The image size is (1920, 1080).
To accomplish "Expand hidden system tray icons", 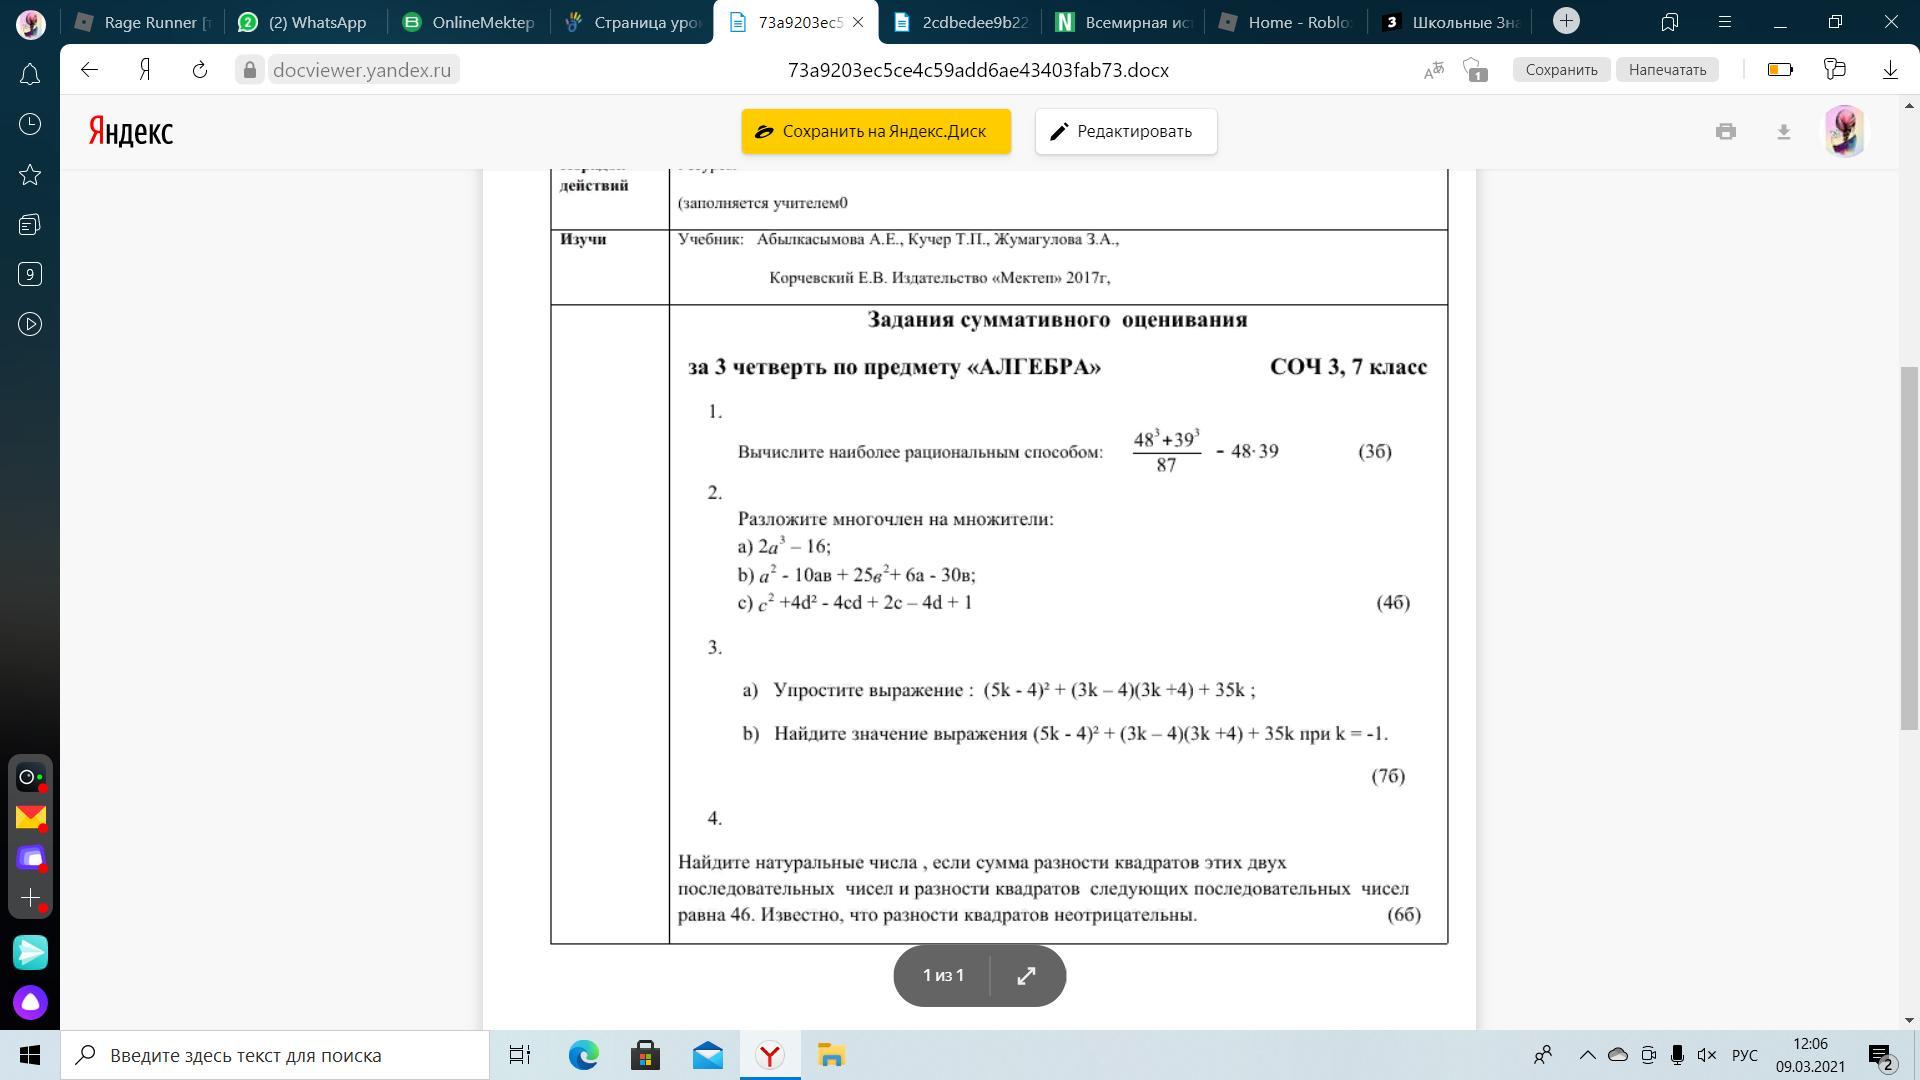I will click(1587, 1055).
